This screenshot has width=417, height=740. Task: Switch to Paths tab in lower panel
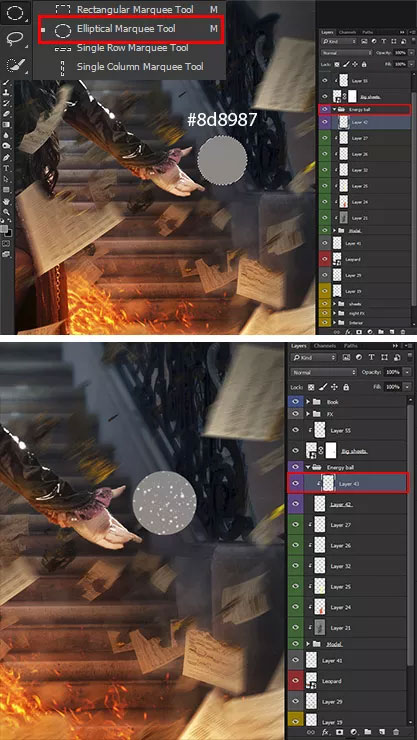tap(350, 346)
